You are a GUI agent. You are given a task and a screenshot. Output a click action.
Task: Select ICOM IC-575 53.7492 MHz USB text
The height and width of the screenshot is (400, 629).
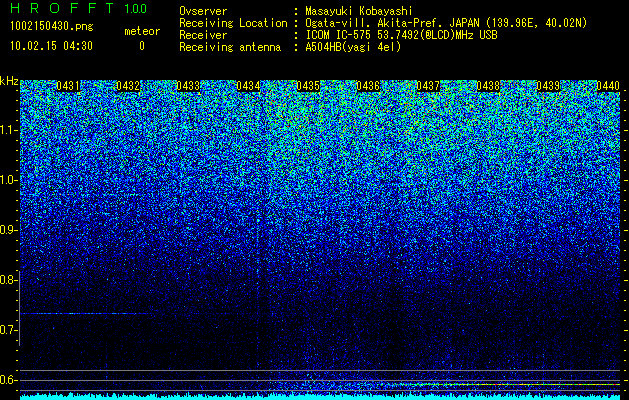(402, 35)
